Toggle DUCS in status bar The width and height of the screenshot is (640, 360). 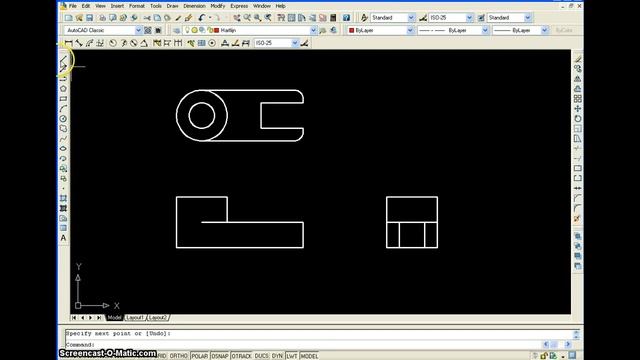tap(261, 356)
